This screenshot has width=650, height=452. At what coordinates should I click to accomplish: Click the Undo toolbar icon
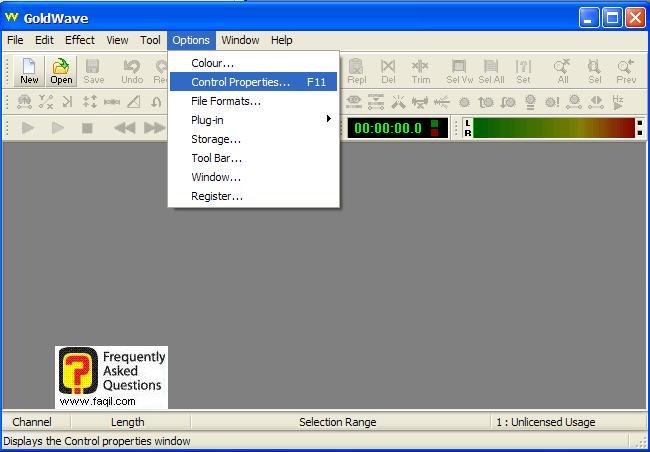point(132,71)
